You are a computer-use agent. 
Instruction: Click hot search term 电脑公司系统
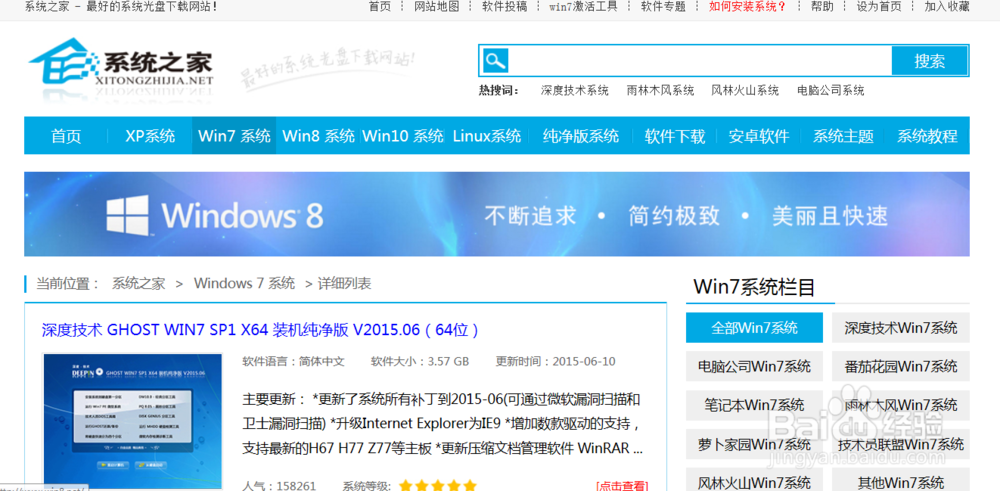(830, 91)
